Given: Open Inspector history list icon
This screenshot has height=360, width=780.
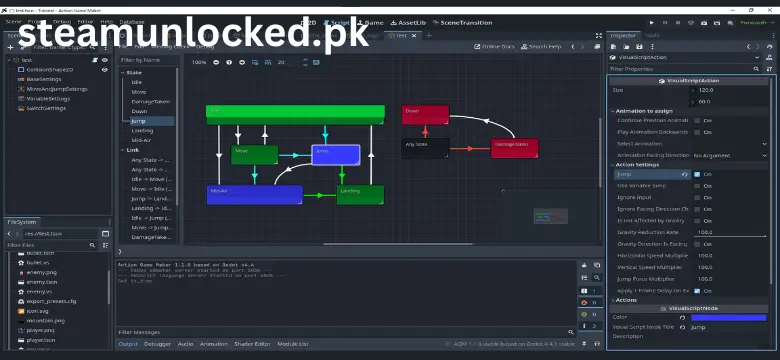Looking at the screenshot, I should point(769,47).
